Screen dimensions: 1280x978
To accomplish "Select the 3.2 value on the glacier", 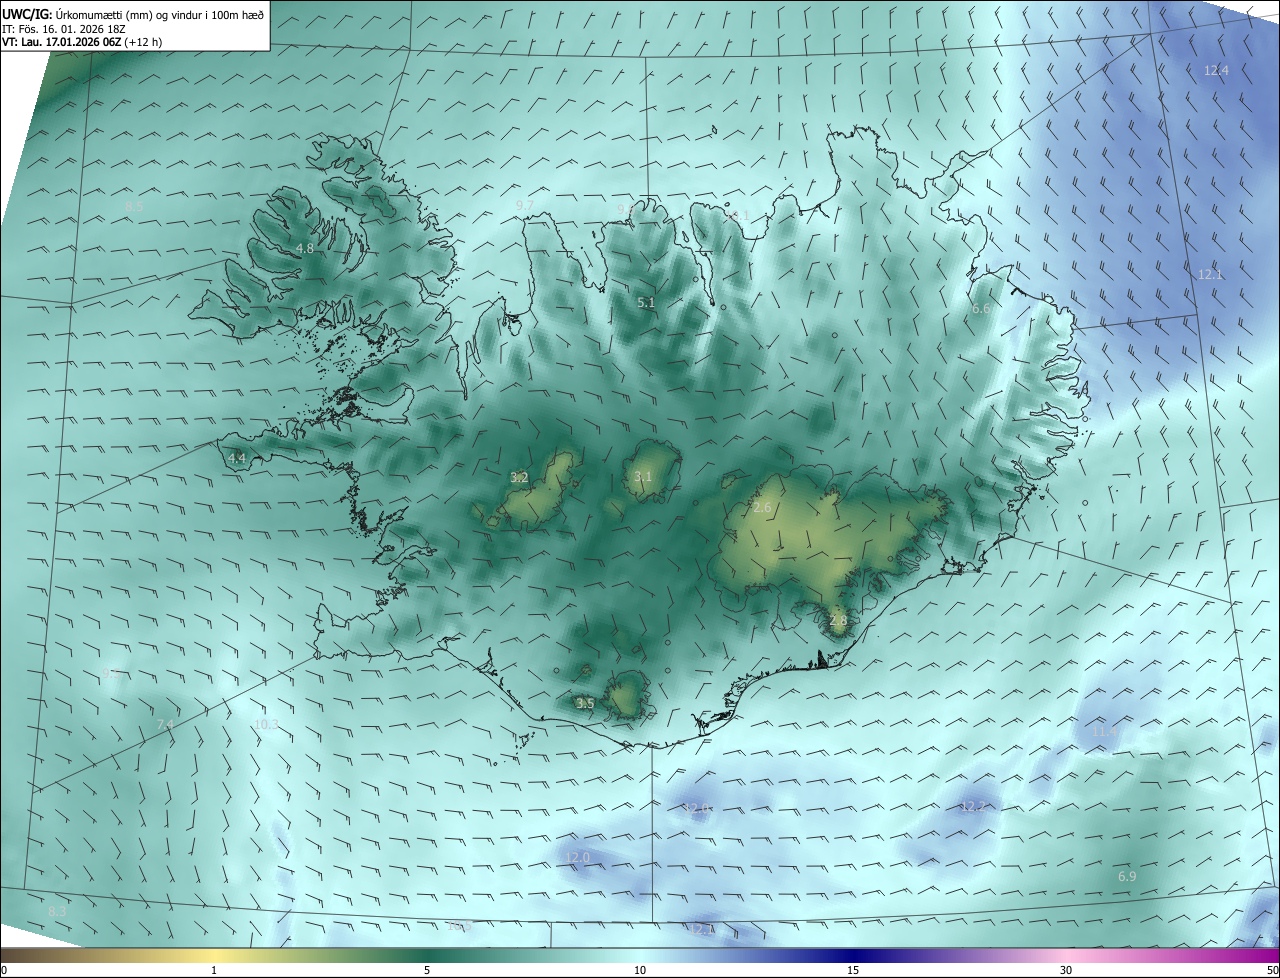I will click(519, 477).
